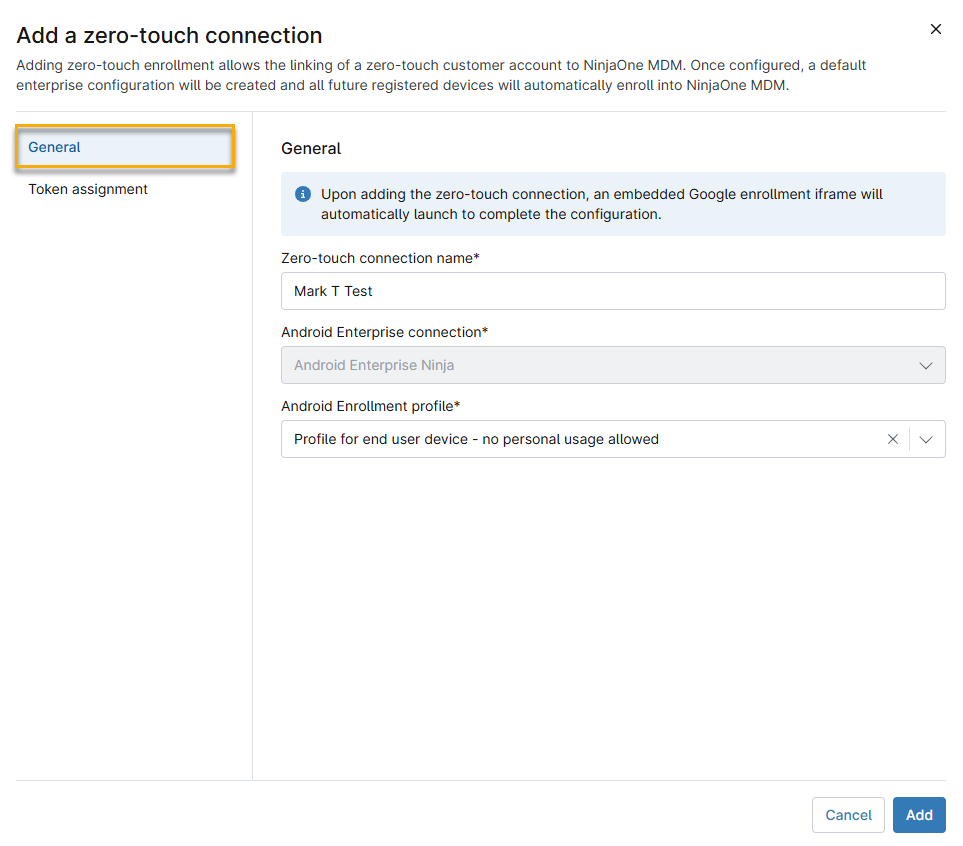Click the blue info icon in banner
This screenshot has width=963, height=846.
point(303,194)
